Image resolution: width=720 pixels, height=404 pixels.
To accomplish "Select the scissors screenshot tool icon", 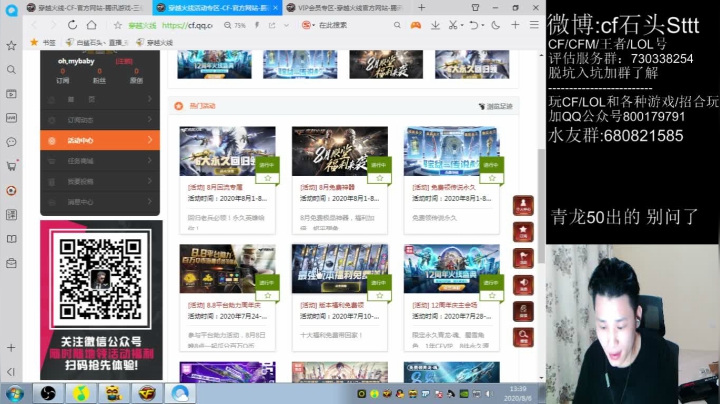I will click(x=453, y=25).
